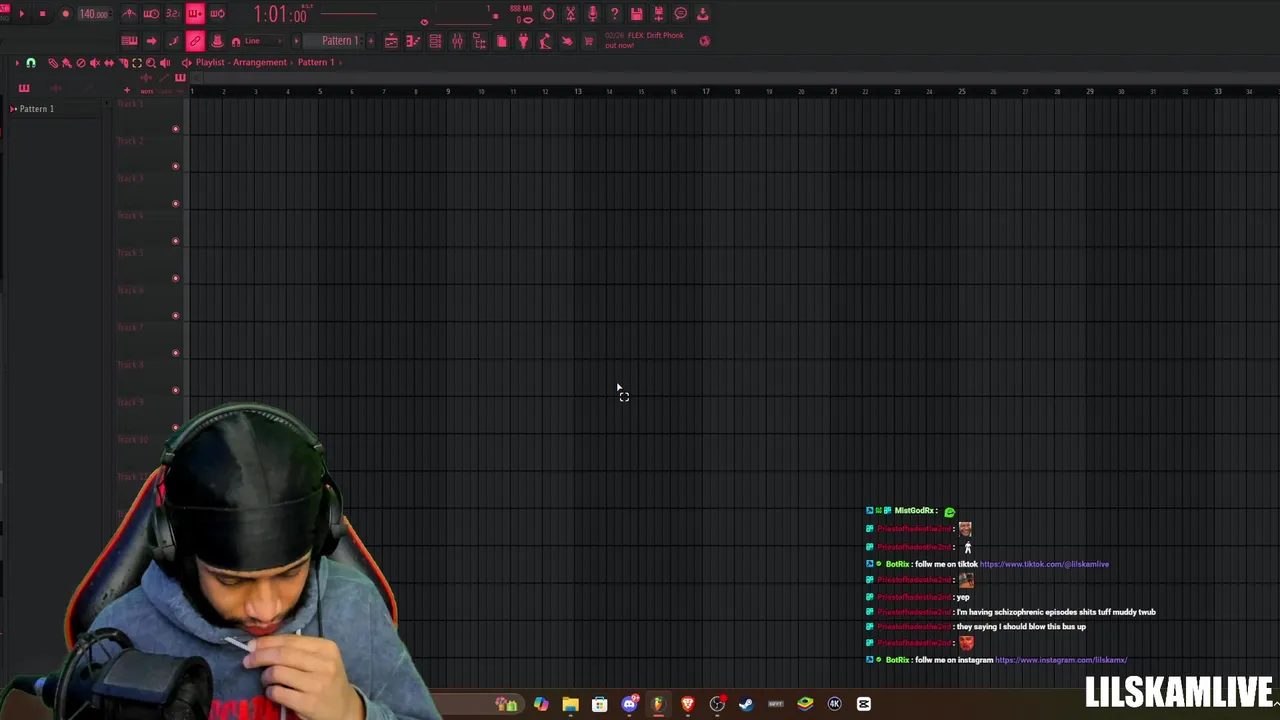Start playback with the play button

[x=22, y=14]
